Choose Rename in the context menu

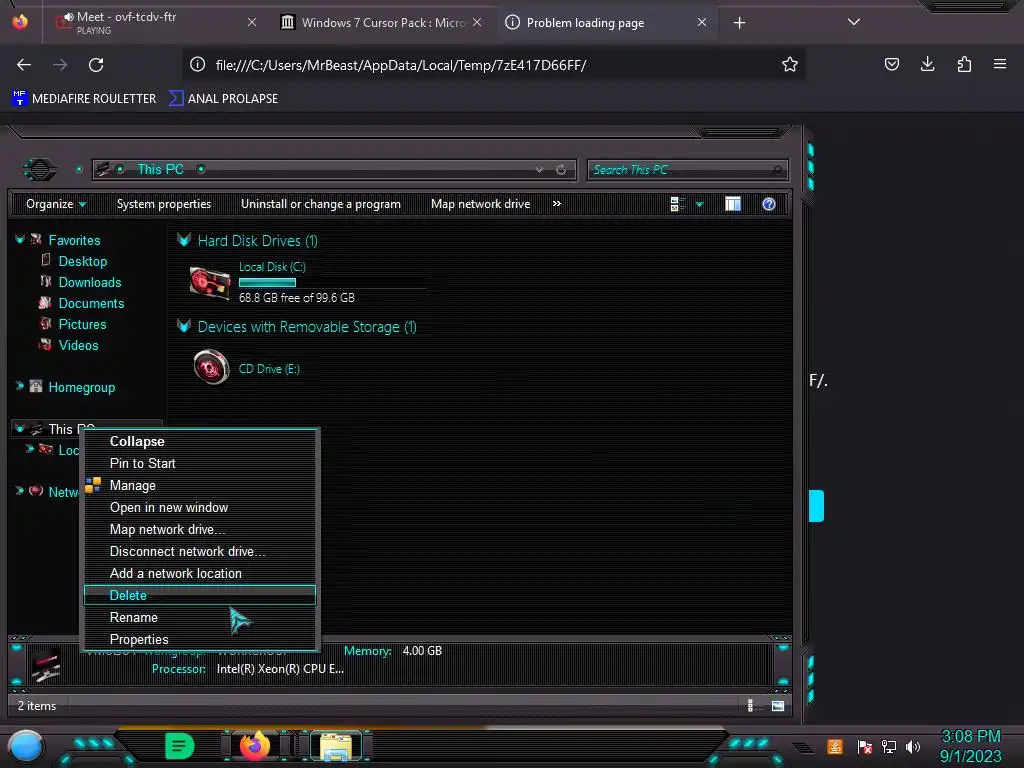tap(200, 618)
